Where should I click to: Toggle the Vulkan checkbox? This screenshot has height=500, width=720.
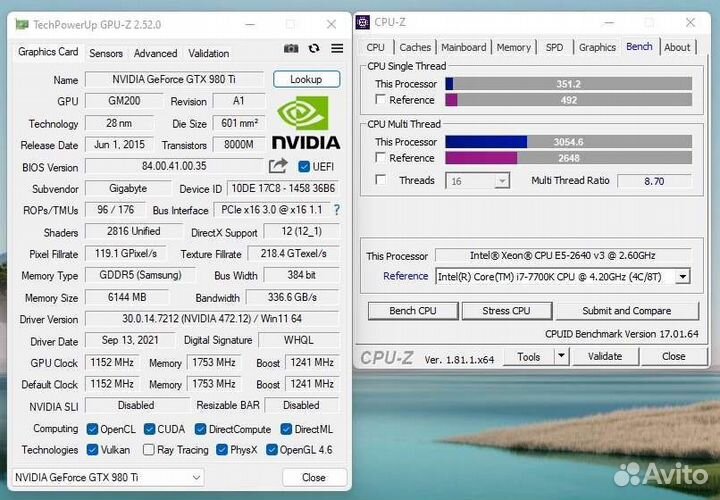click(92, 449)
